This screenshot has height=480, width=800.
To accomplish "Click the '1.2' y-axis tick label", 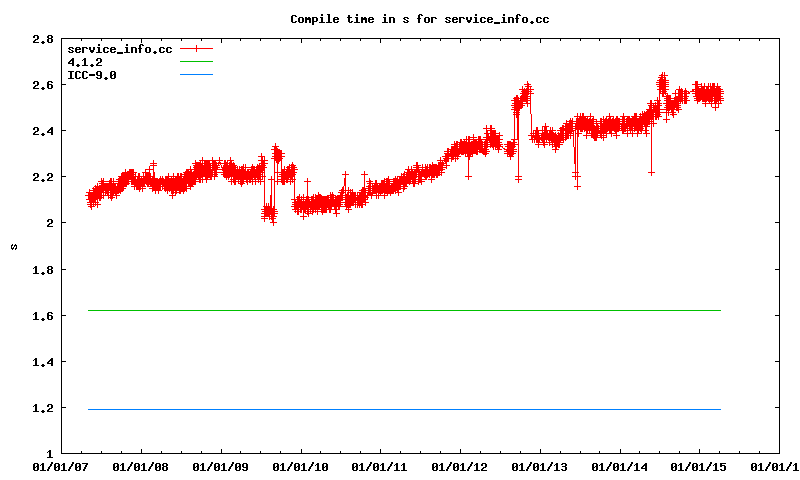I will point(42,408).
